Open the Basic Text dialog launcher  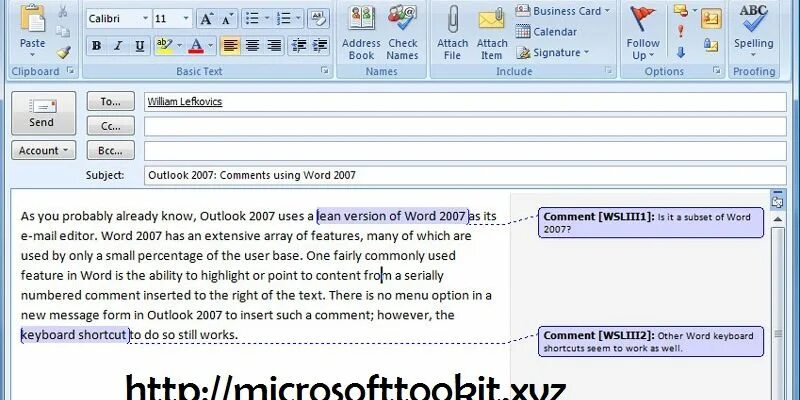324,71
